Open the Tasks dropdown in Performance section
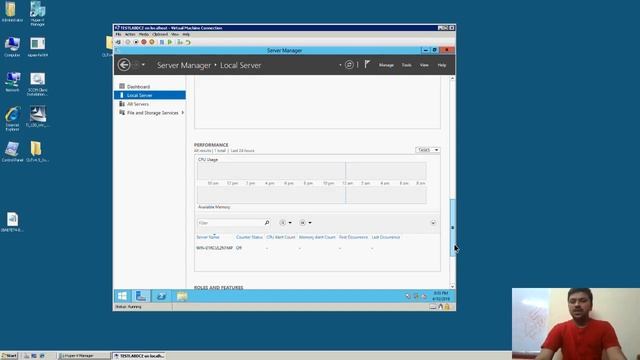 point(427,150)
